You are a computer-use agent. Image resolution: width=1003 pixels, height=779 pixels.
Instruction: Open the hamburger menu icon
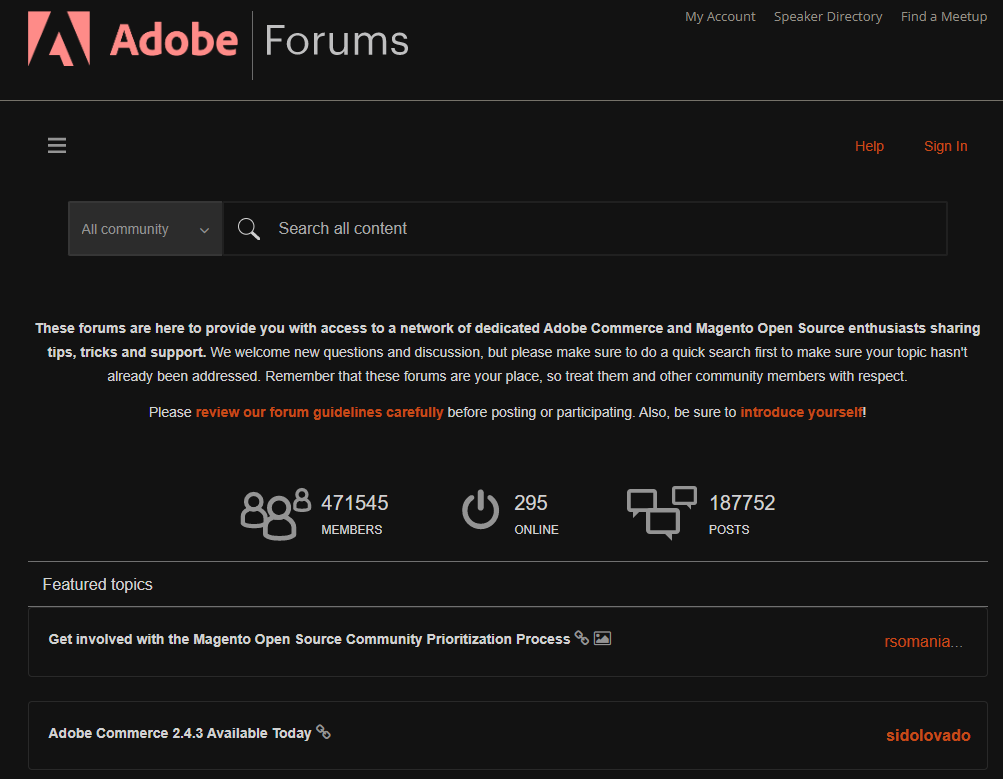click(x=57, y=145)
